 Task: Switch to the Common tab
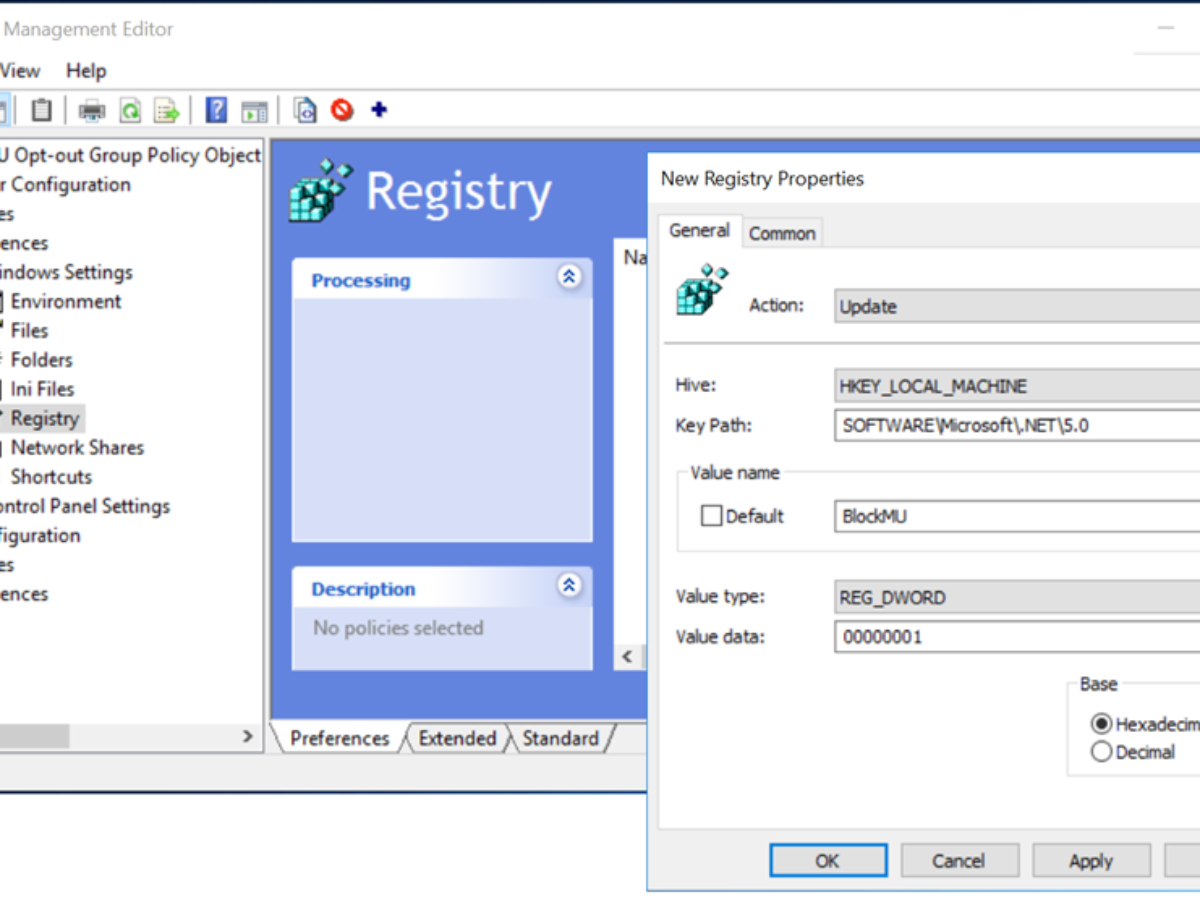782,233
